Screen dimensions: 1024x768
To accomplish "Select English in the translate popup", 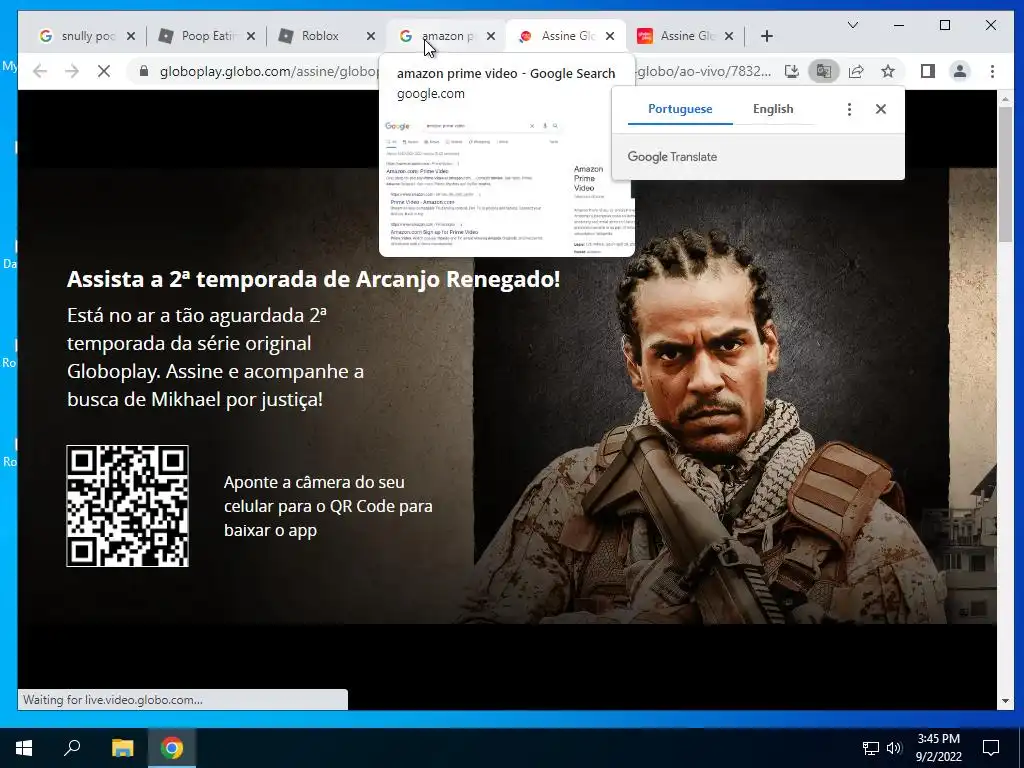I will [773, 109].
